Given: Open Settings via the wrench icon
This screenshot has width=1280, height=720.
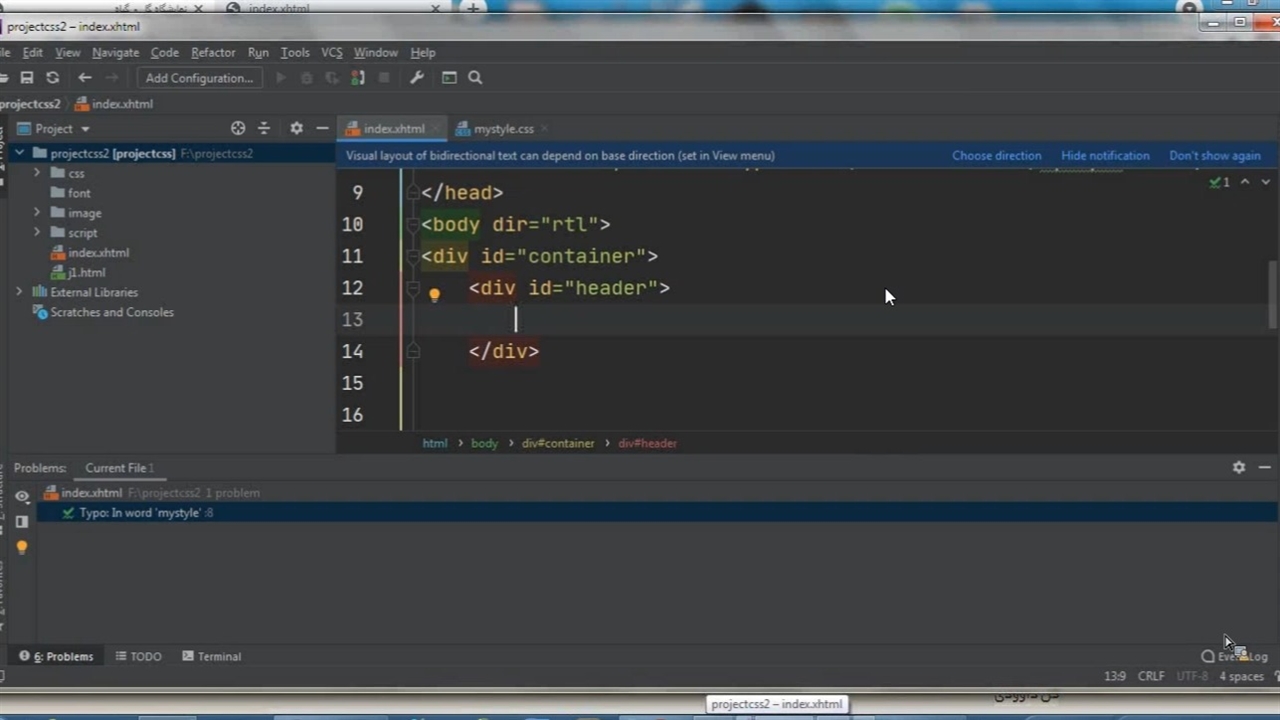Looking at the screenshot, I should point(417,78).
